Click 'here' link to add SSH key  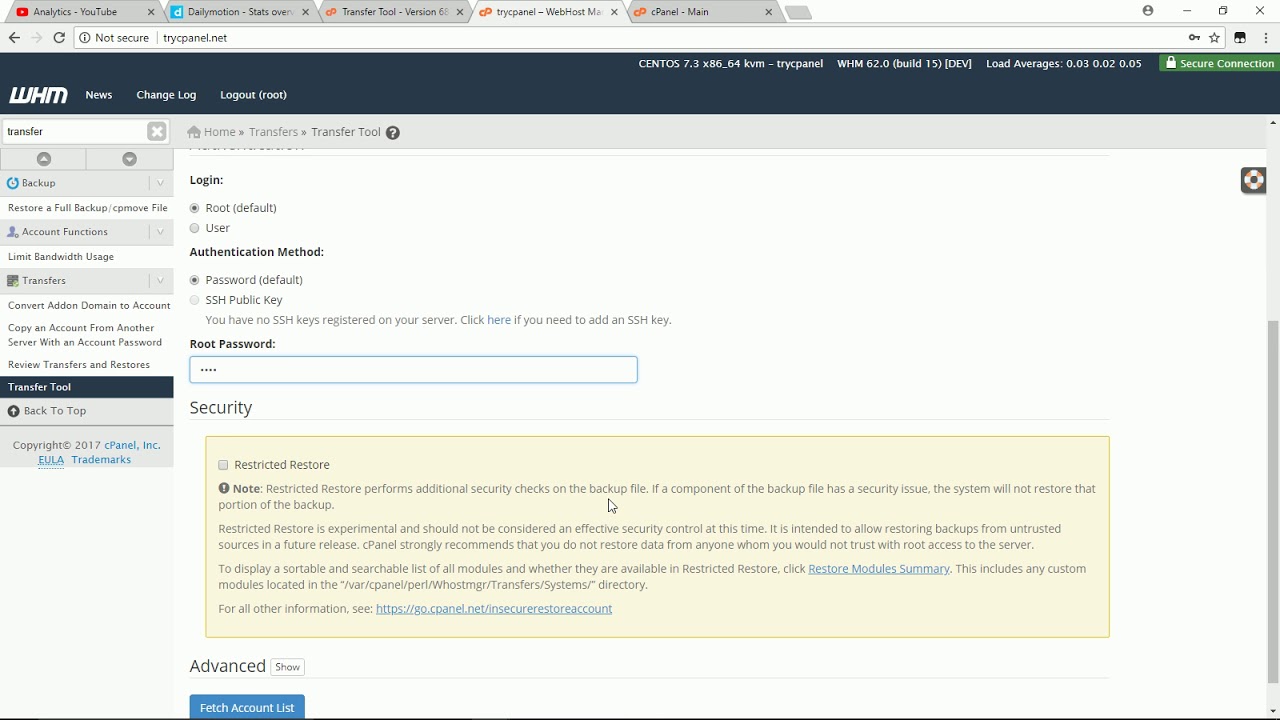click(499, 320)
